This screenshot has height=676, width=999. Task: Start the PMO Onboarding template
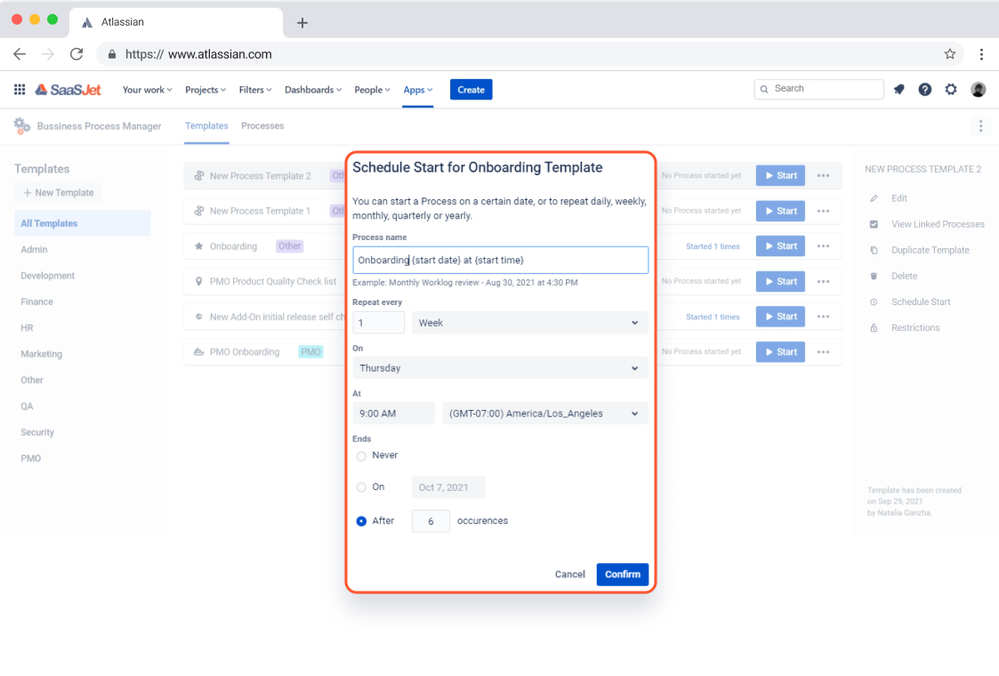coord(780,352)
